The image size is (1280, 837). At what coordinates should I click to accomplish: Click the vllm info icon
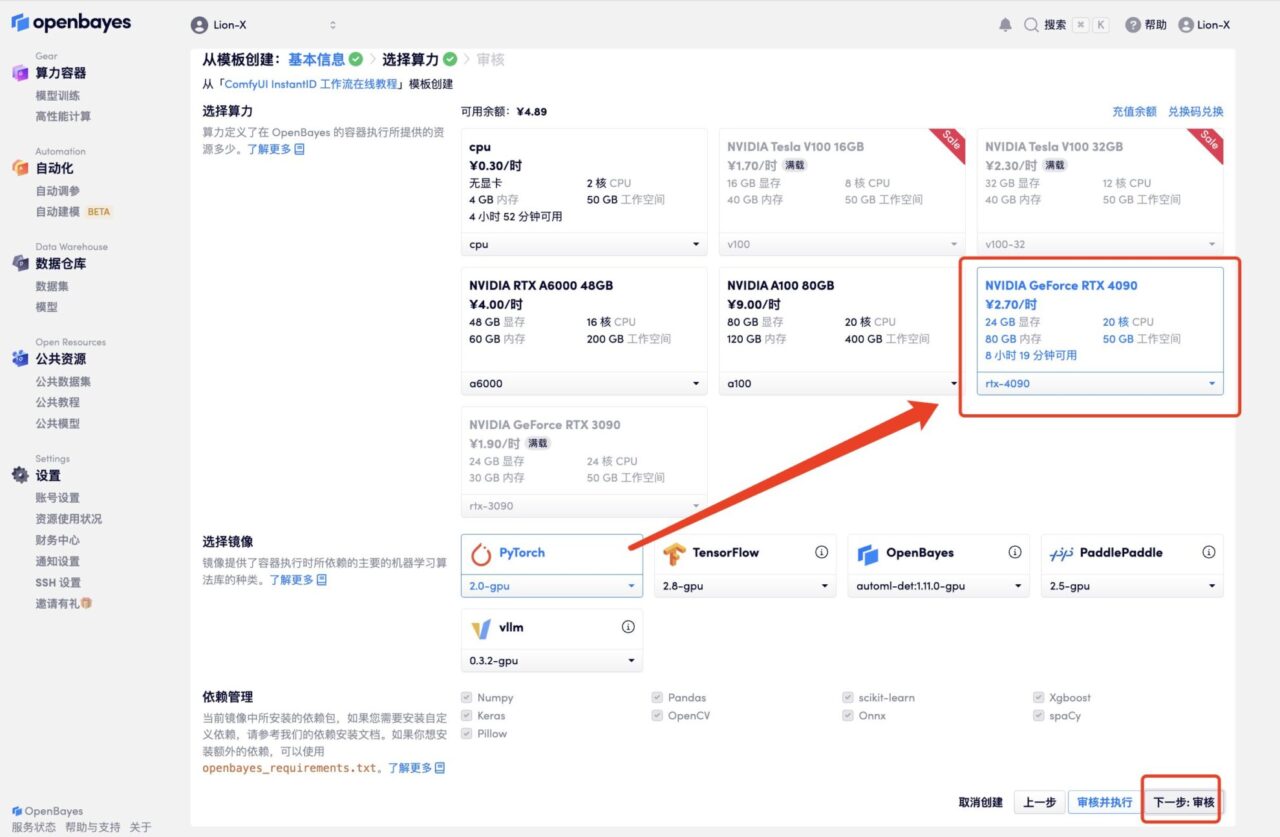coord(628,627)
